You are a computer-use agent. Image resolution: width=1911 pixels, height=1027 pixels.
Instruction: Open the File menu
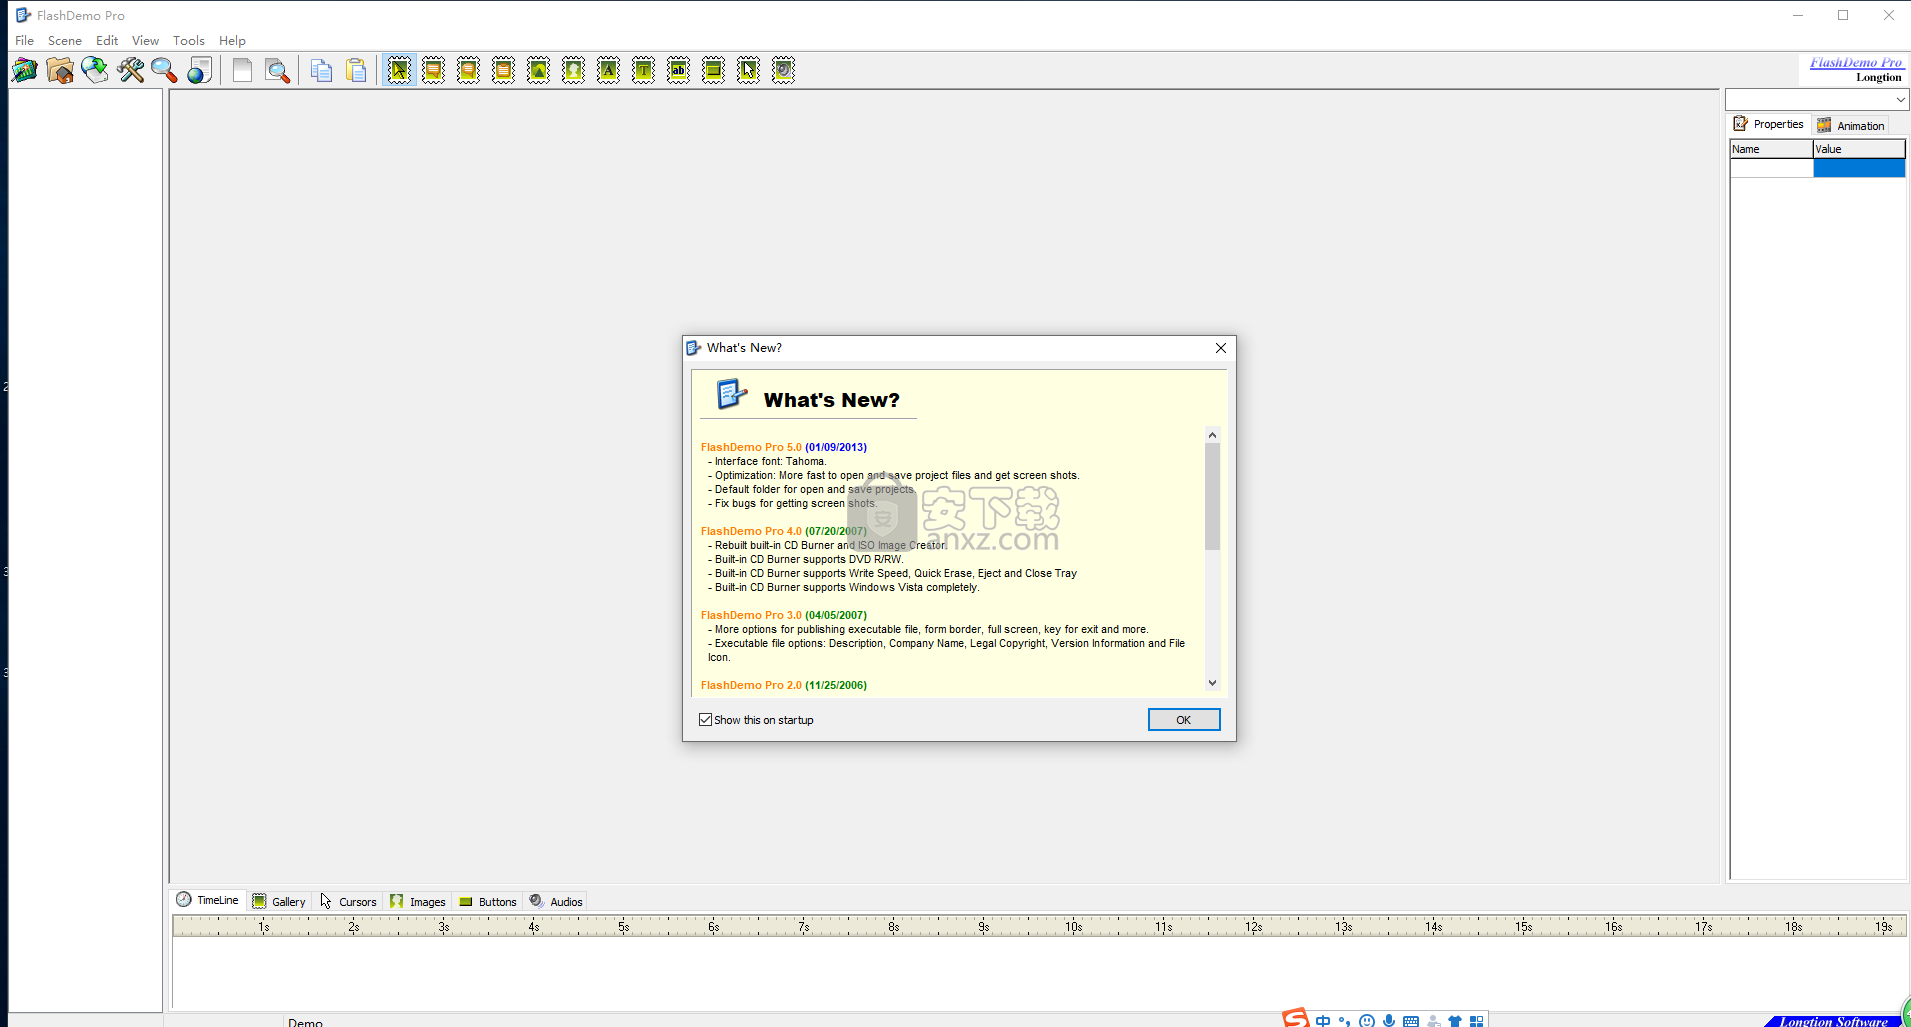point(25,41)
